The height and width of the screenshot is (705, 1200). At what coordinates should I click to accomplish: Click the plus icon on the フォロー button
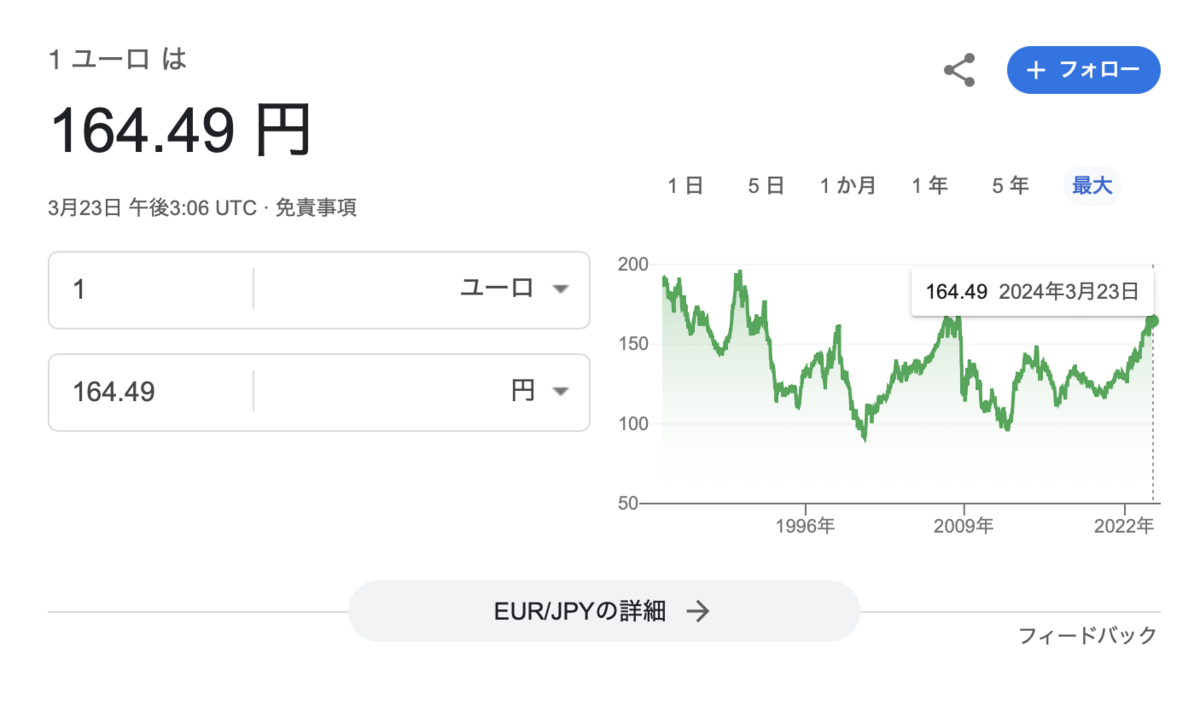click(x=1036, y=70)
